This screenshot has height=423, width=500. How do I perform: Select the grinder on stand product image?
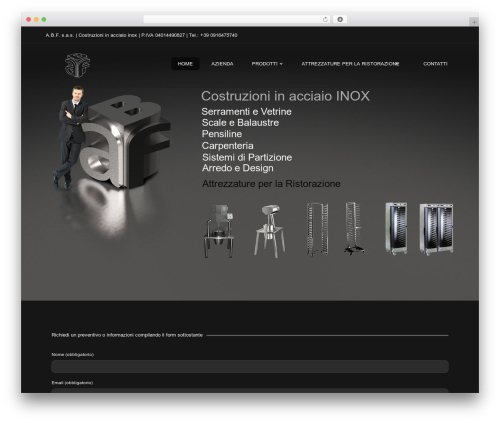pos(270,231)
